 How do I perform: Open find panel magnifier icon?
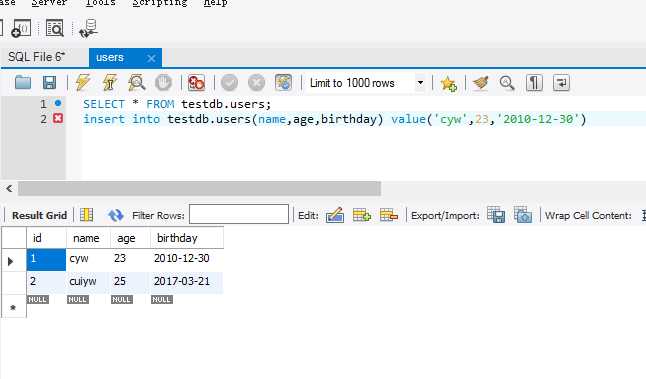(x=507, y=83)
